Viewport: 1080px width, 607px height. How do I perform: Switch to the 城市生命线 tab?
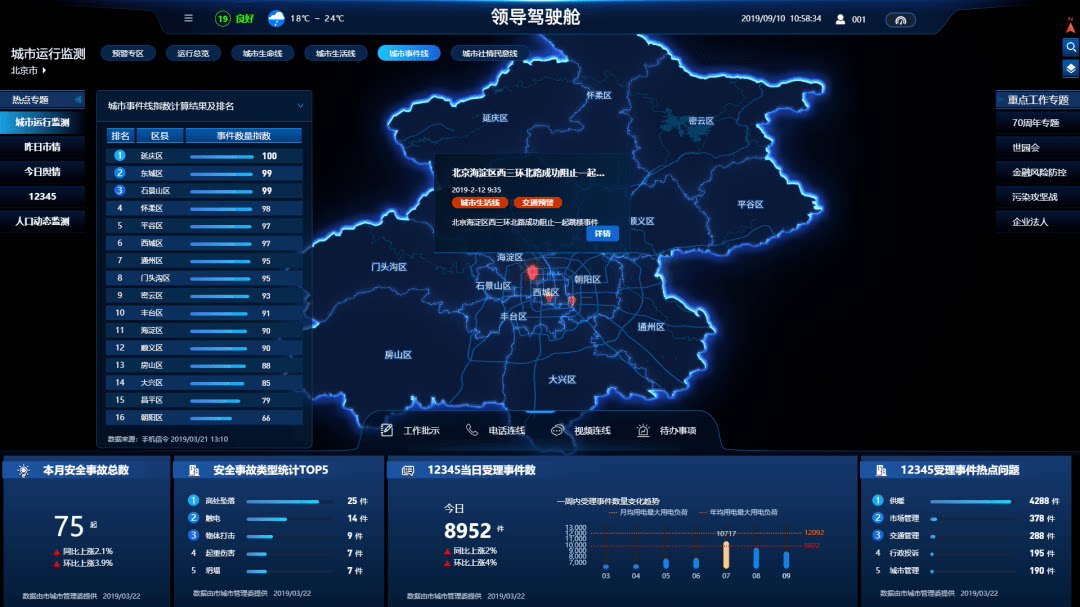(262, 53)
